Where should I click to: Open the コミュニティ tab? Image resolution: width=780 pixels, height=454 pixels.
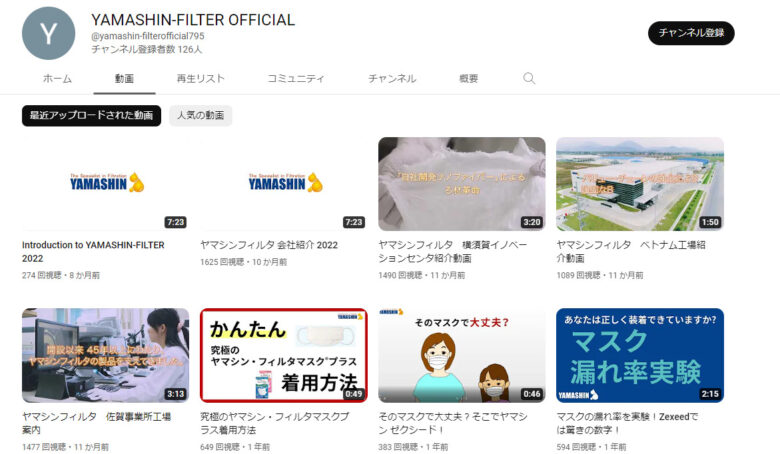tap(295, 78)
